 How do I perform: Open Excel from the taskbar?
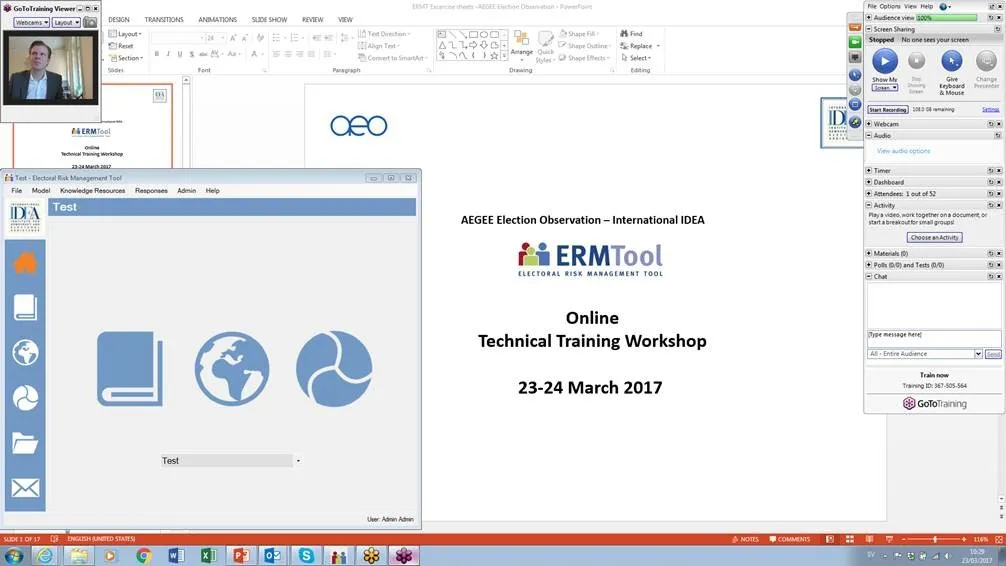tap(209, 555)
